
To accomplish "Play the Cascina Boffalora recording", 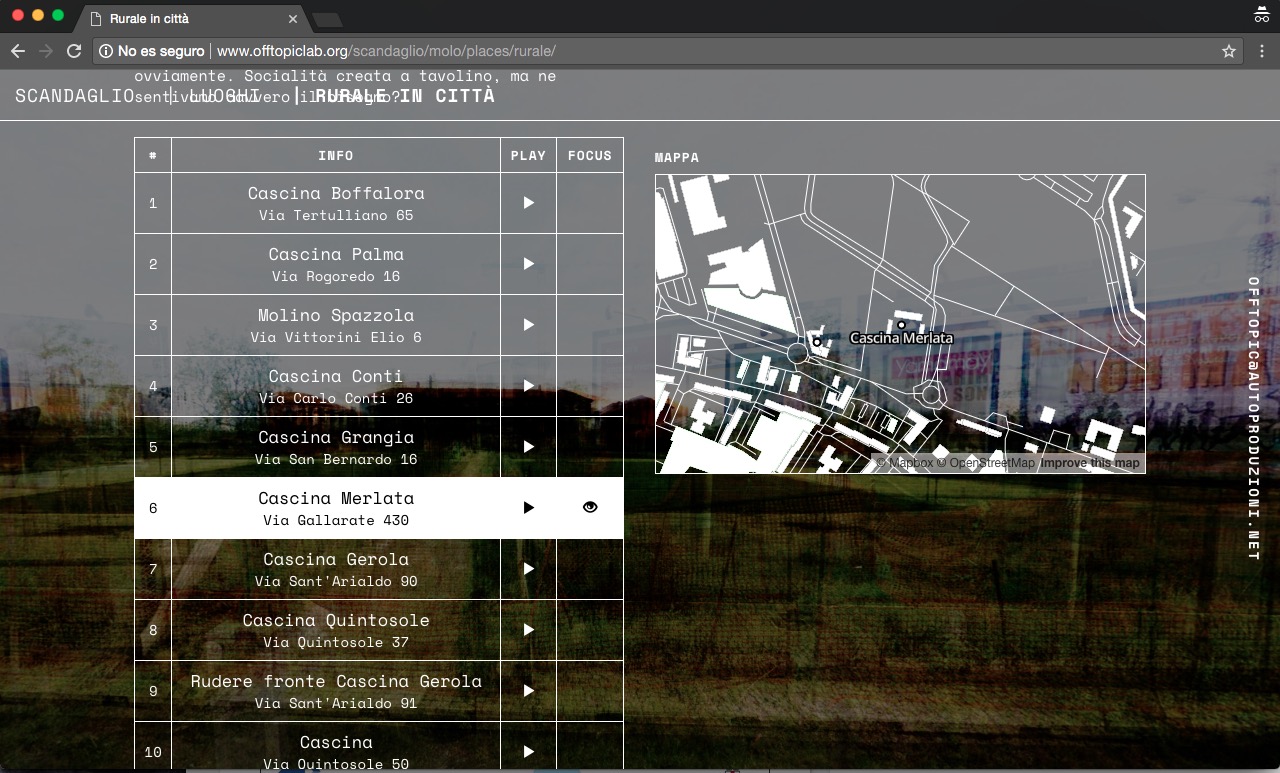I will coord(528,203).
